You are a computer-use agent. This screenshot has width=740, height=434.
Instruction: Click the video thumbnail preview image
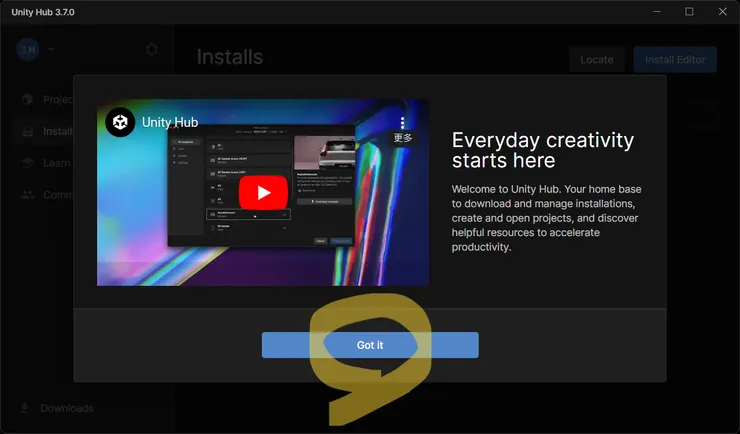[263, 192]
